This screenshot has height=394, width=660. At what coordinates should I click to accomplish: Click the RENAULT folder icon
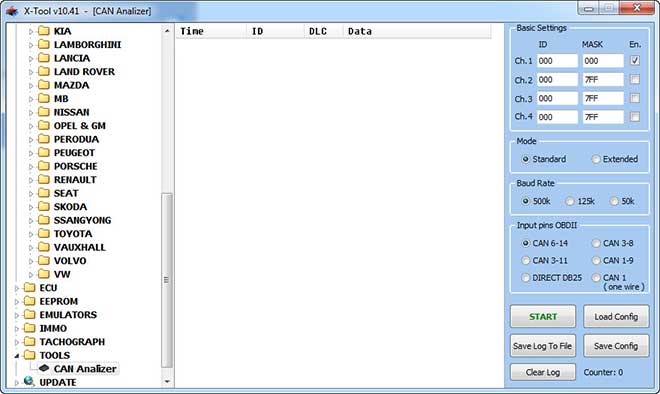pos(44,179)
